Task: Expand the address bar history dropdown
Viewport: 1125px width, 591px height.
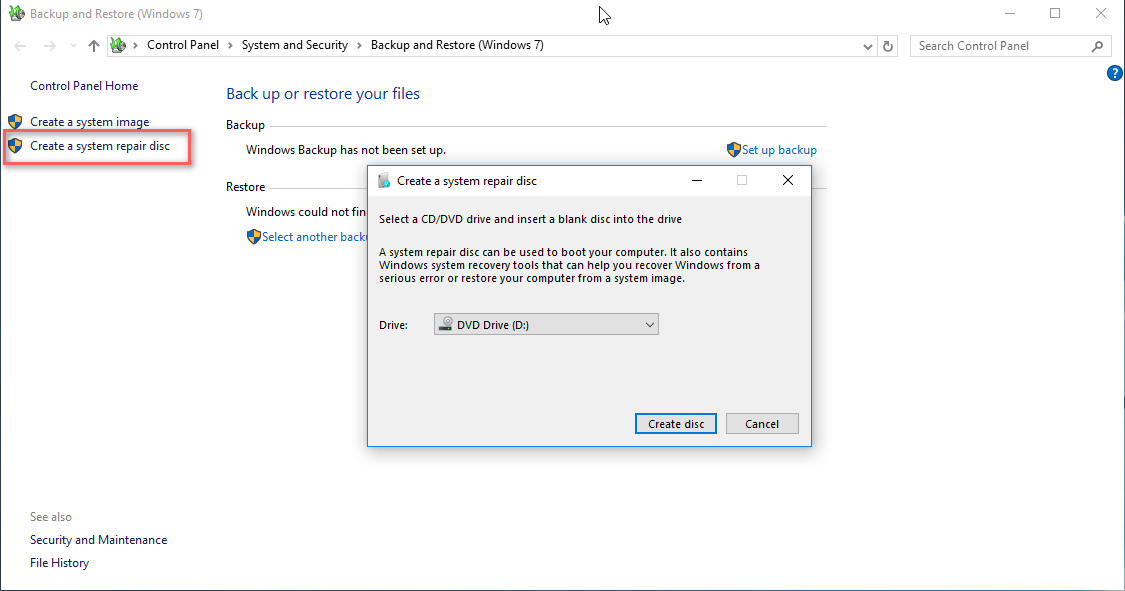Action: pyautogui.click(x=867, y=46)
